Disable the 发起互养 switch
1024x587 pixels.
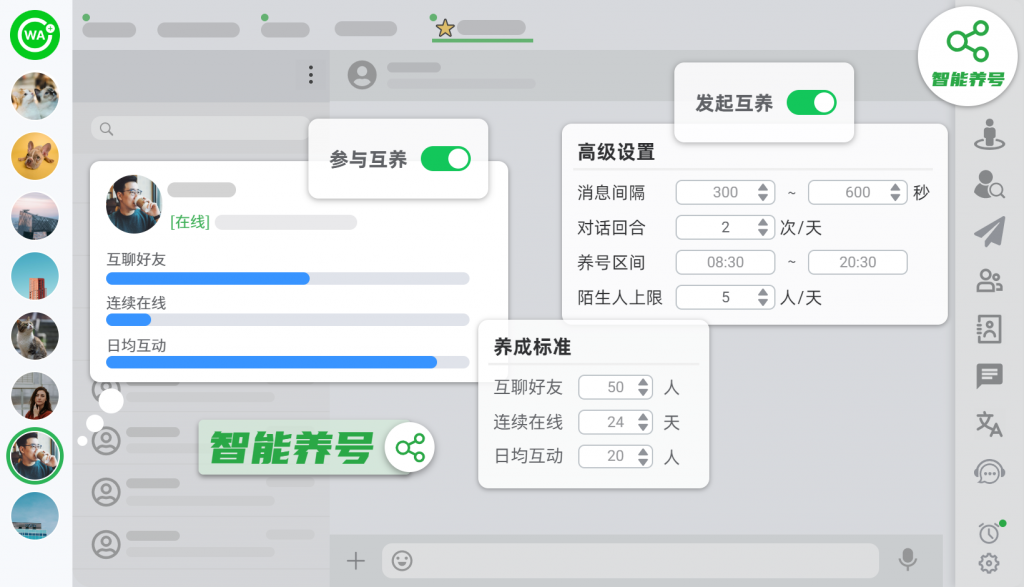(x=811, y=103)
